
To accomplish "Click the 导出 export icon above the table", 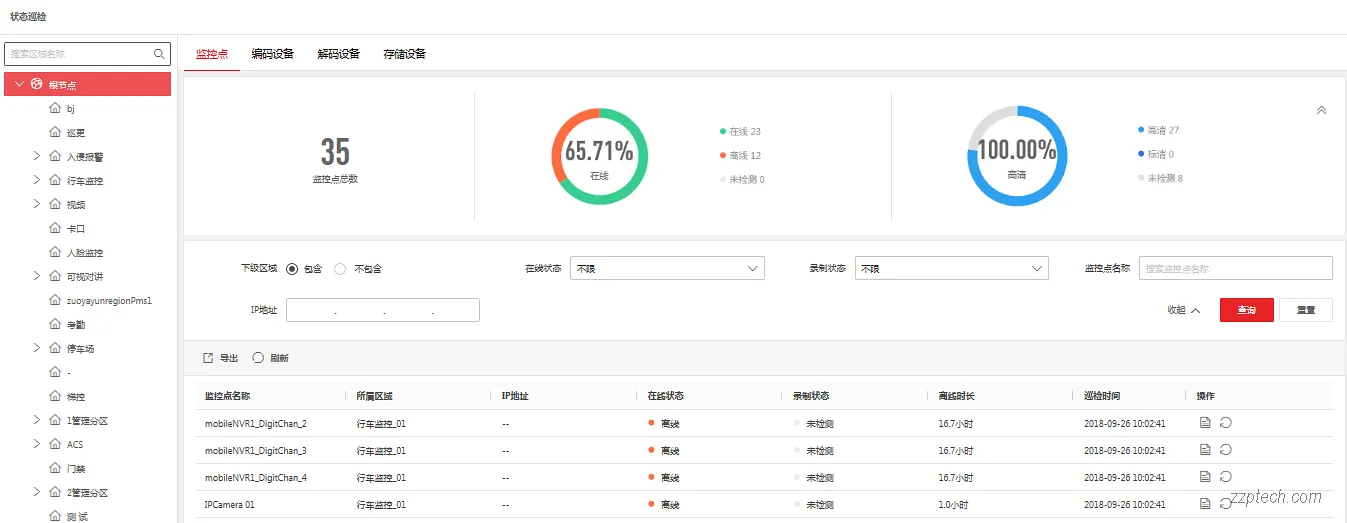I will (208, 358).
